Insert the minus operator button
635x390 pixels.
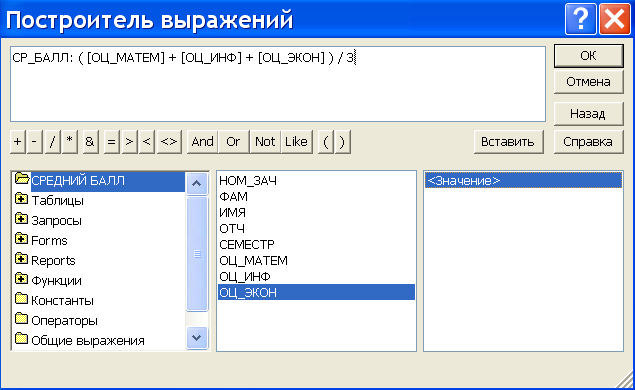[34, 142]
